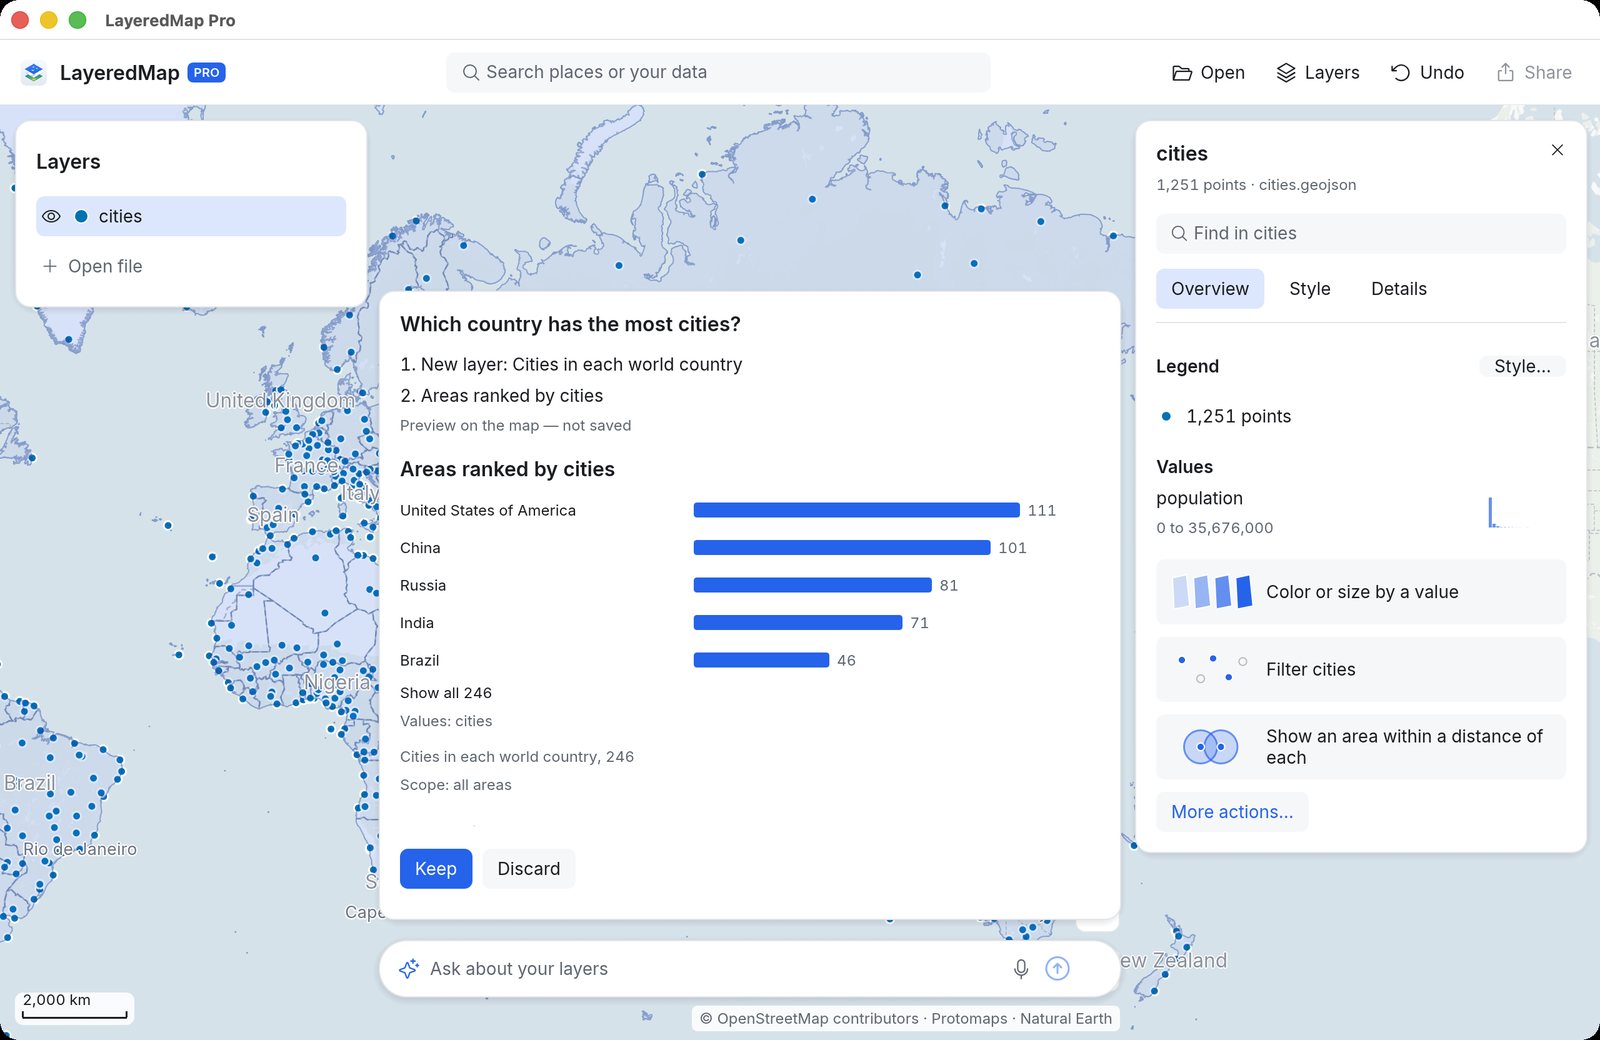This screenshot has height=1040, width=1600.
Task: Switch to the Style tab
Action: (1310, 289)
